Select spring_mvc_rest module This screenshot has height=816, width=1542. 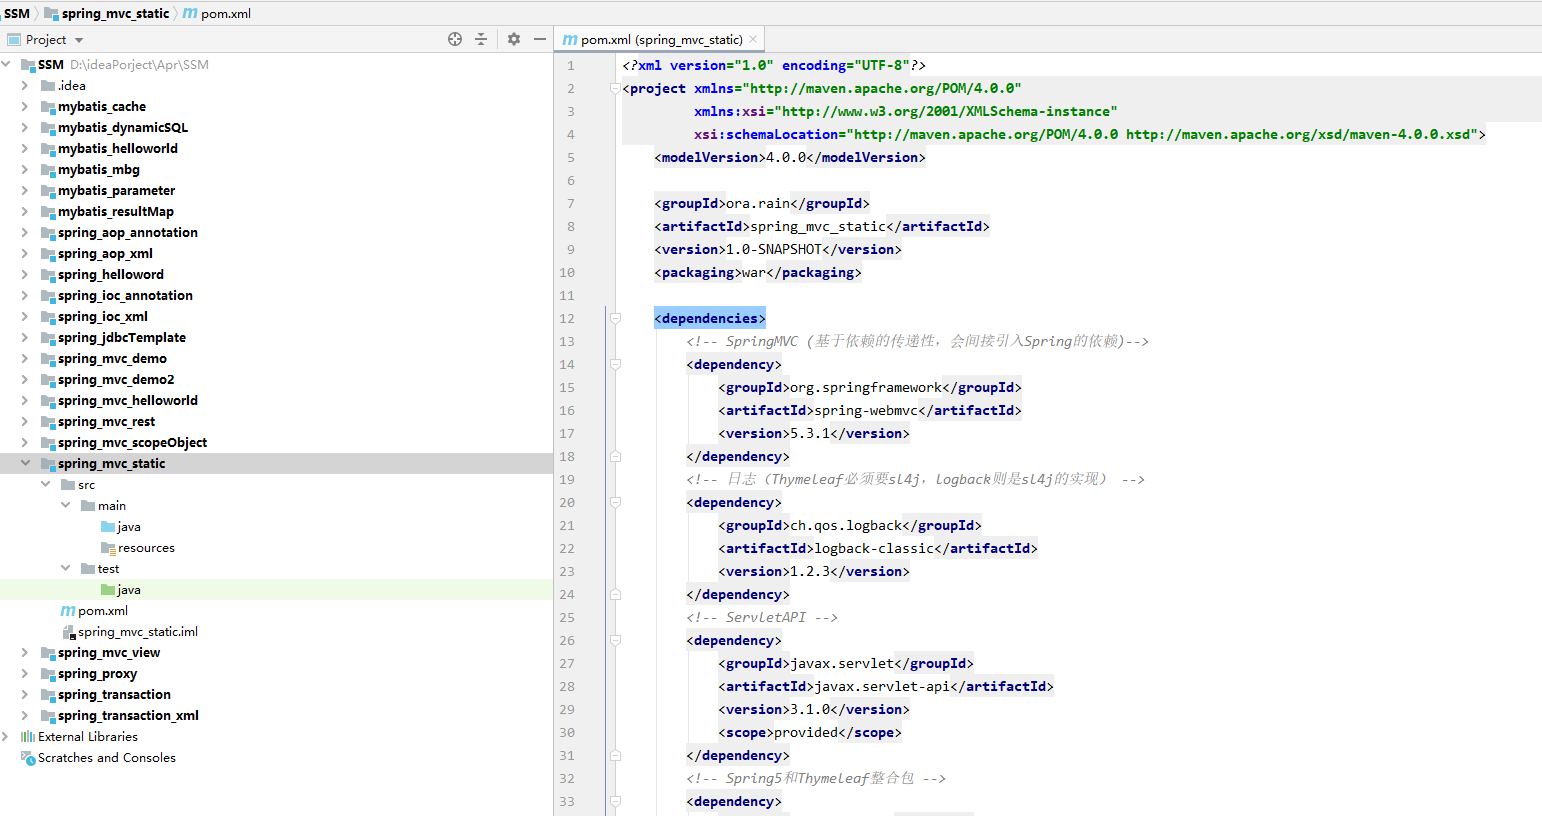pos(106,421)
